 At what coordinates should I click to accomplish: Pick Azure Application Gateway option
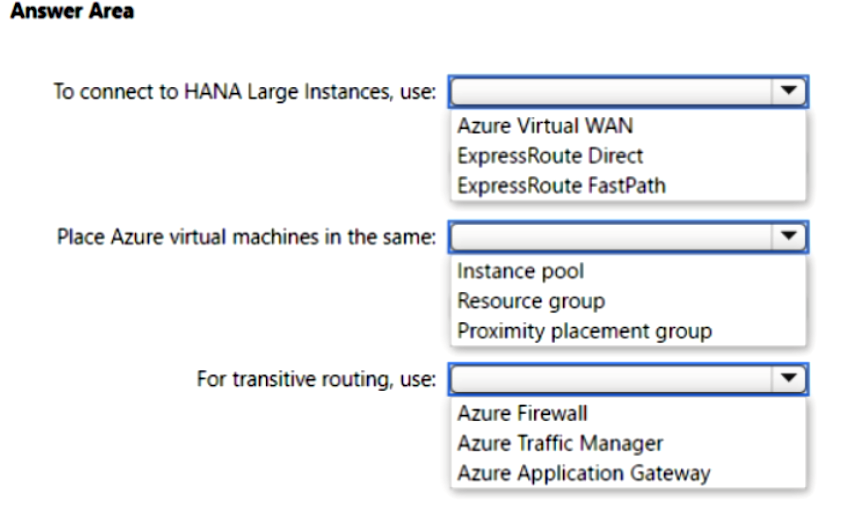pyautogui.click(x=584, y=473)
